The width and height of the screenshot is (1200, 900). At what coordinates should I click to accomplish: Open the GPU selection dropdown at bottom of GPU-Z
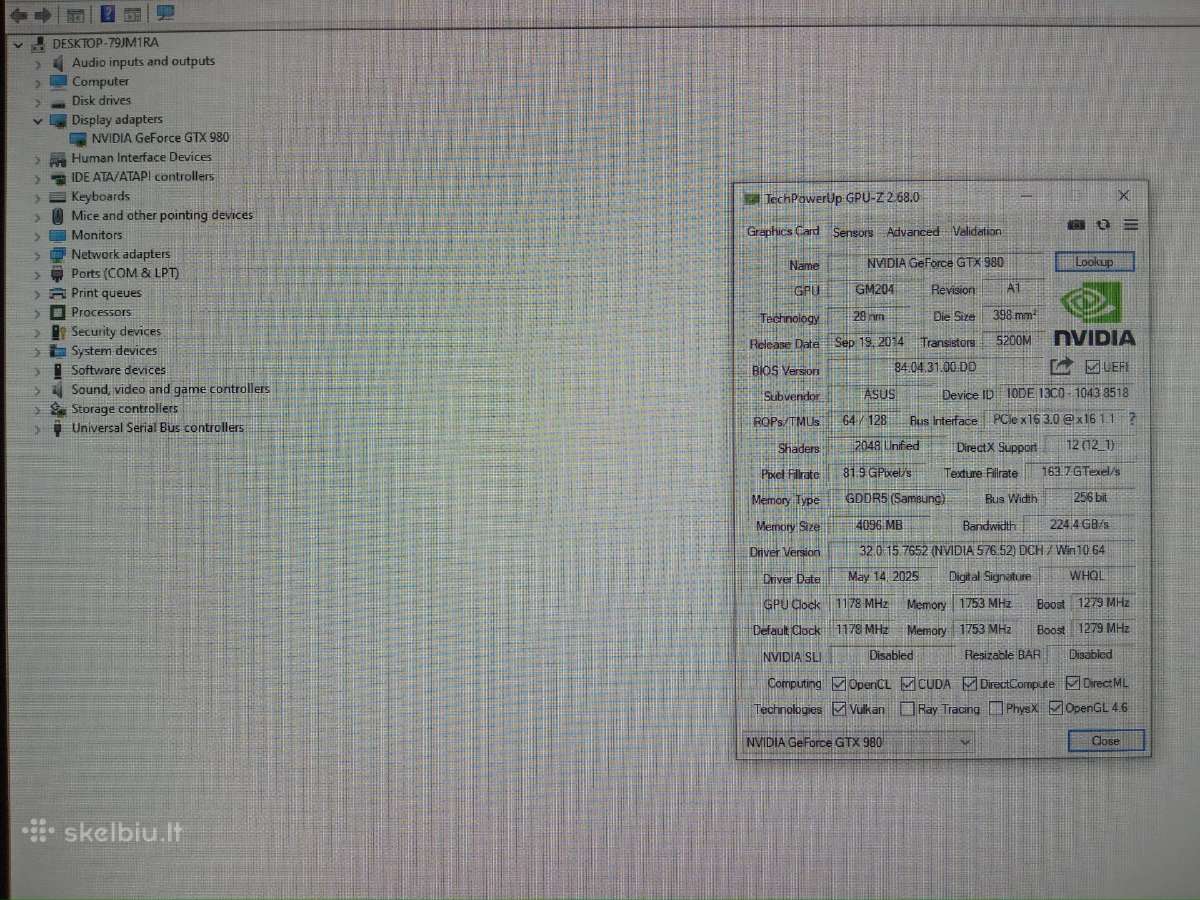coord(857,742)
